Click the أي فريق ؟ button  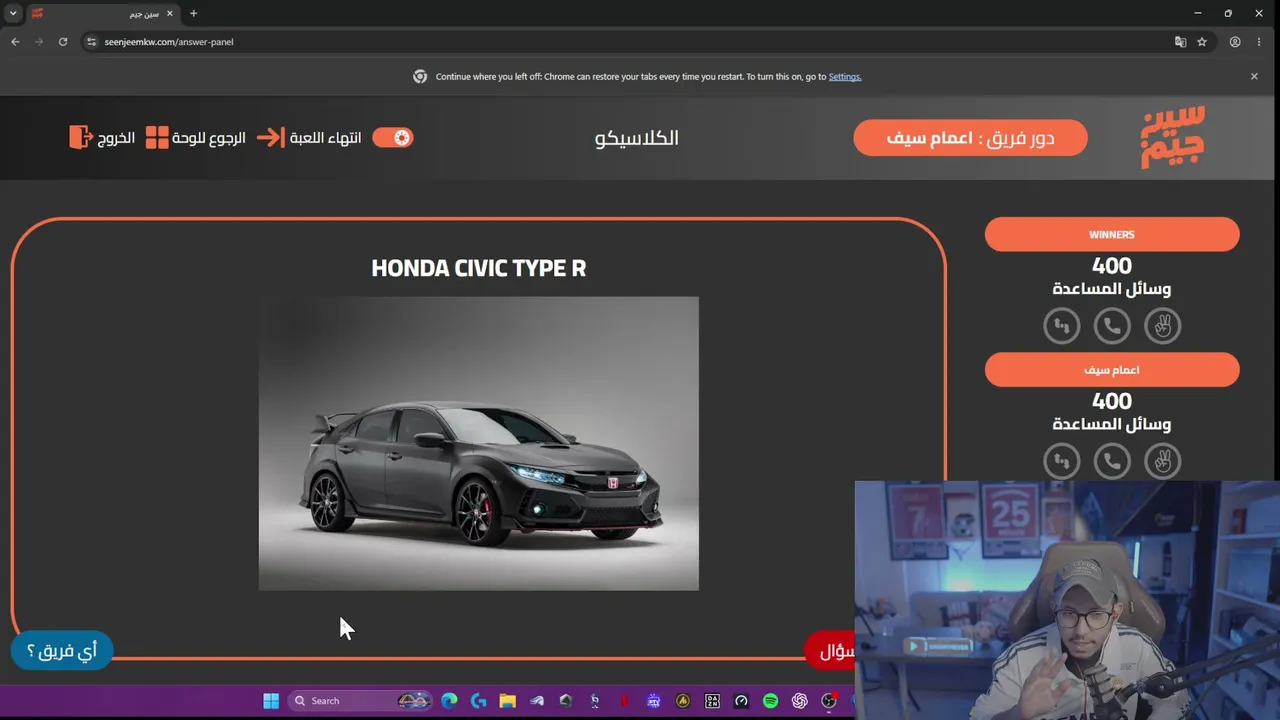(62, 651)
